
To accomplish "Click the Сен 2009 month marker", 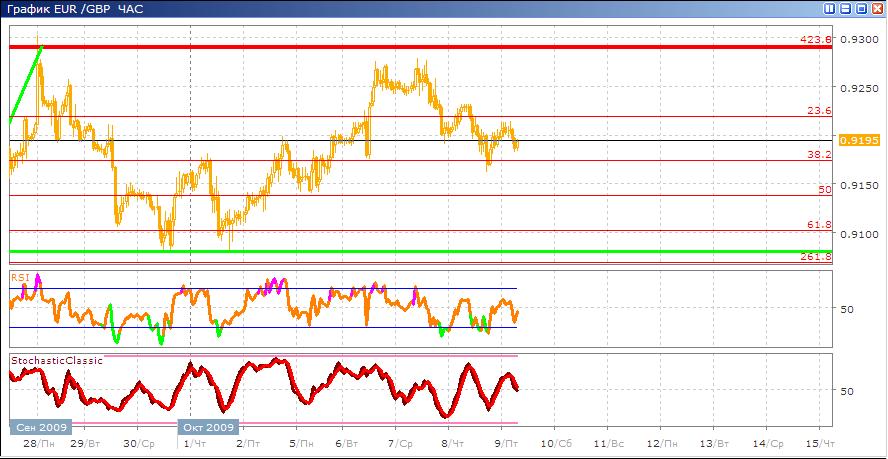I will pos(40,426).
